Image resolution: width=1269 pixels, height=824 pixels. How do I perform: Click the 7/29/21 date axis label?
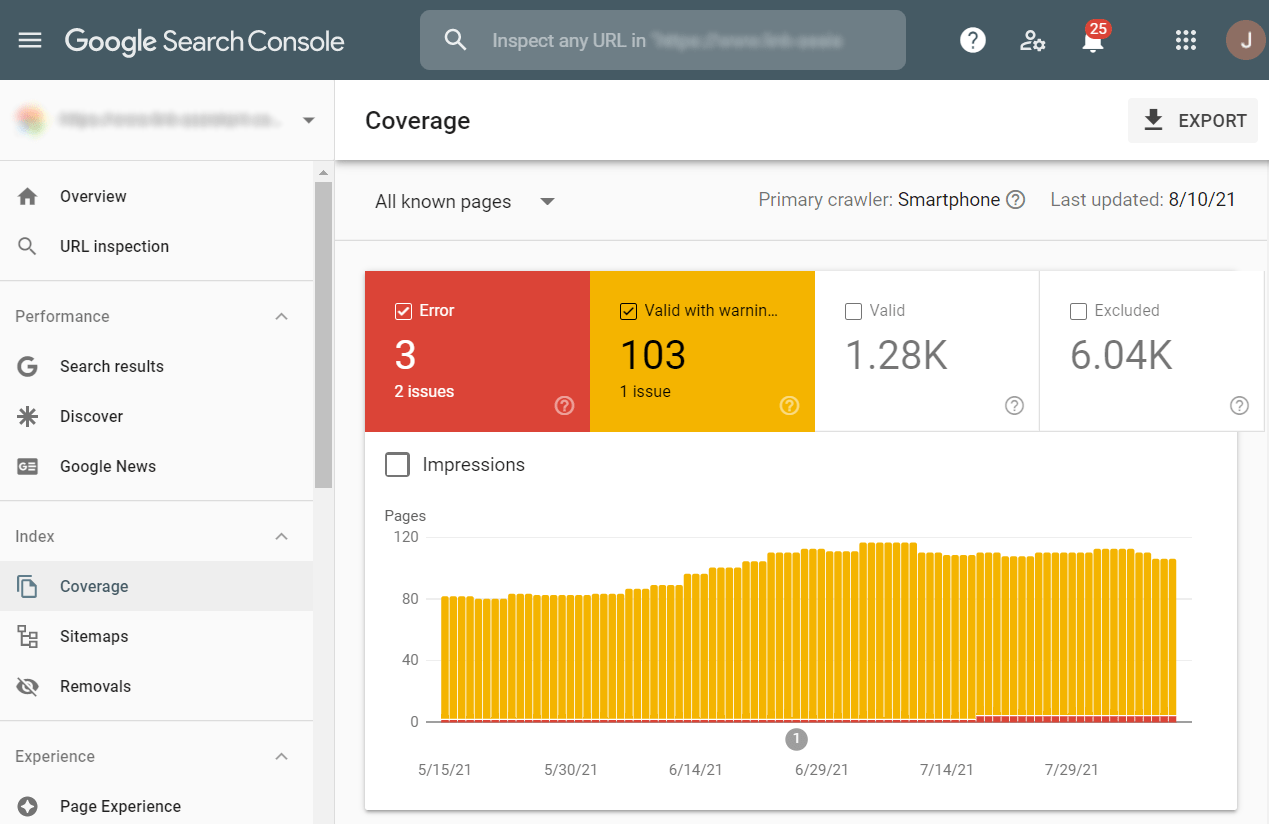tap(1072, 770)
